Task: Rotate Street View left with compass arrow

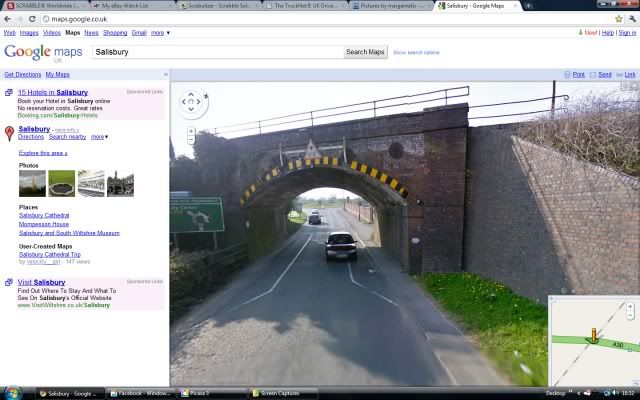Action: [x=184, y=102]
